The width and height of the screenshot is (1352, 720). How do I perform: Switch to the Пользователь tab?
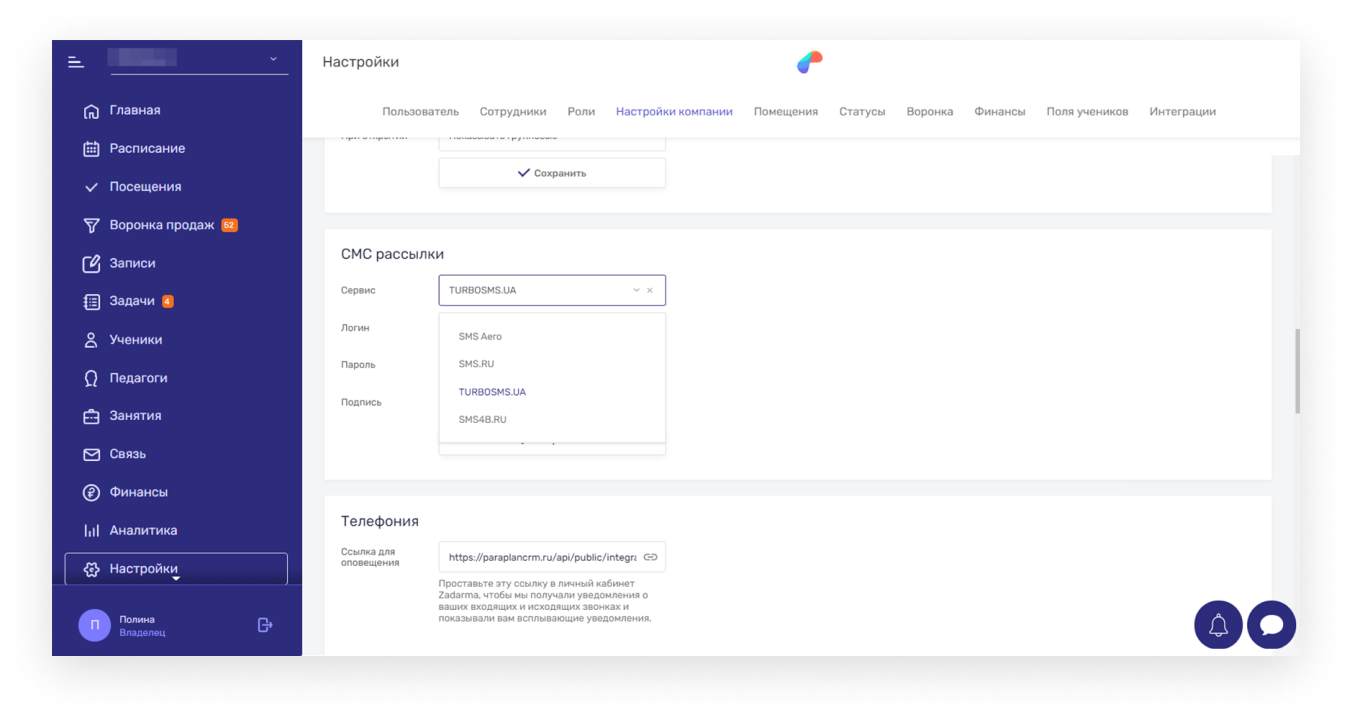pos(420,112)
